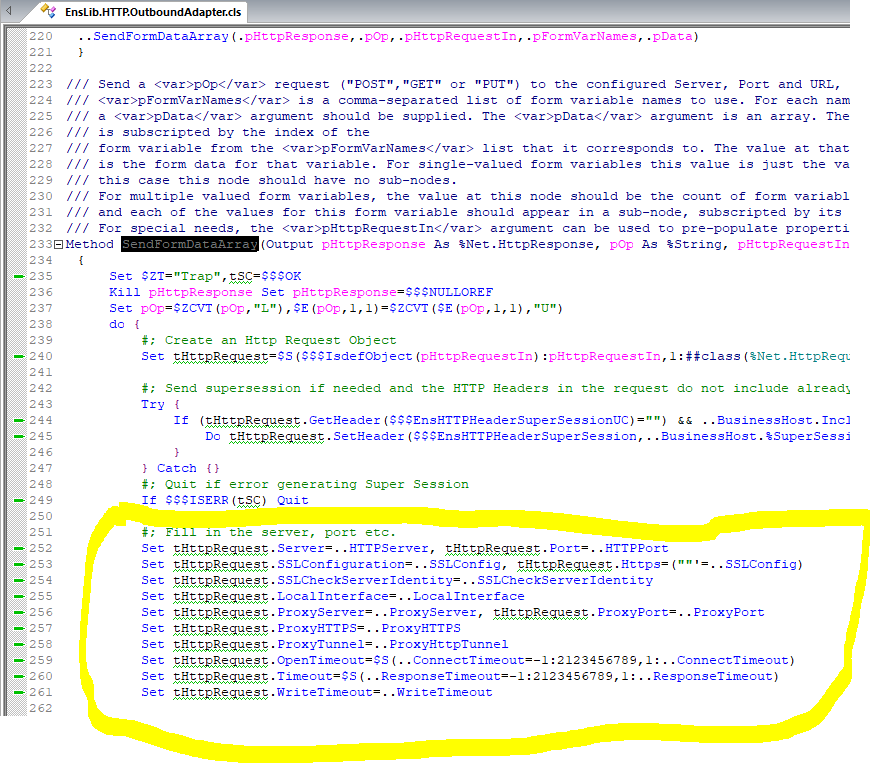Image resolution: width=870 pixels, height=763 pixels.
Task: Click the green marker at line 249
Action: pos(19,501)
